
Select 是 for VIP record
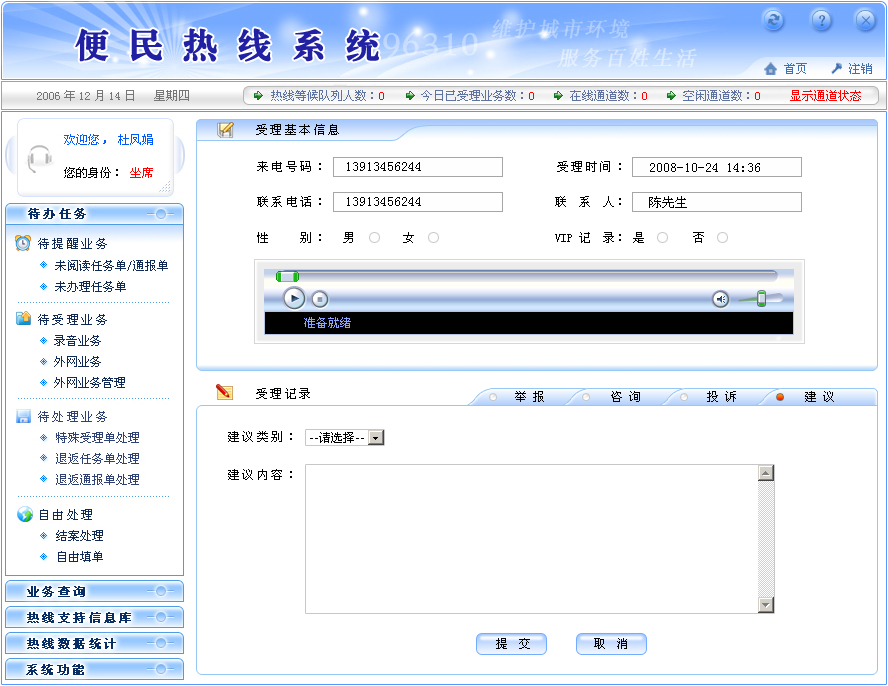coord(662,238)
